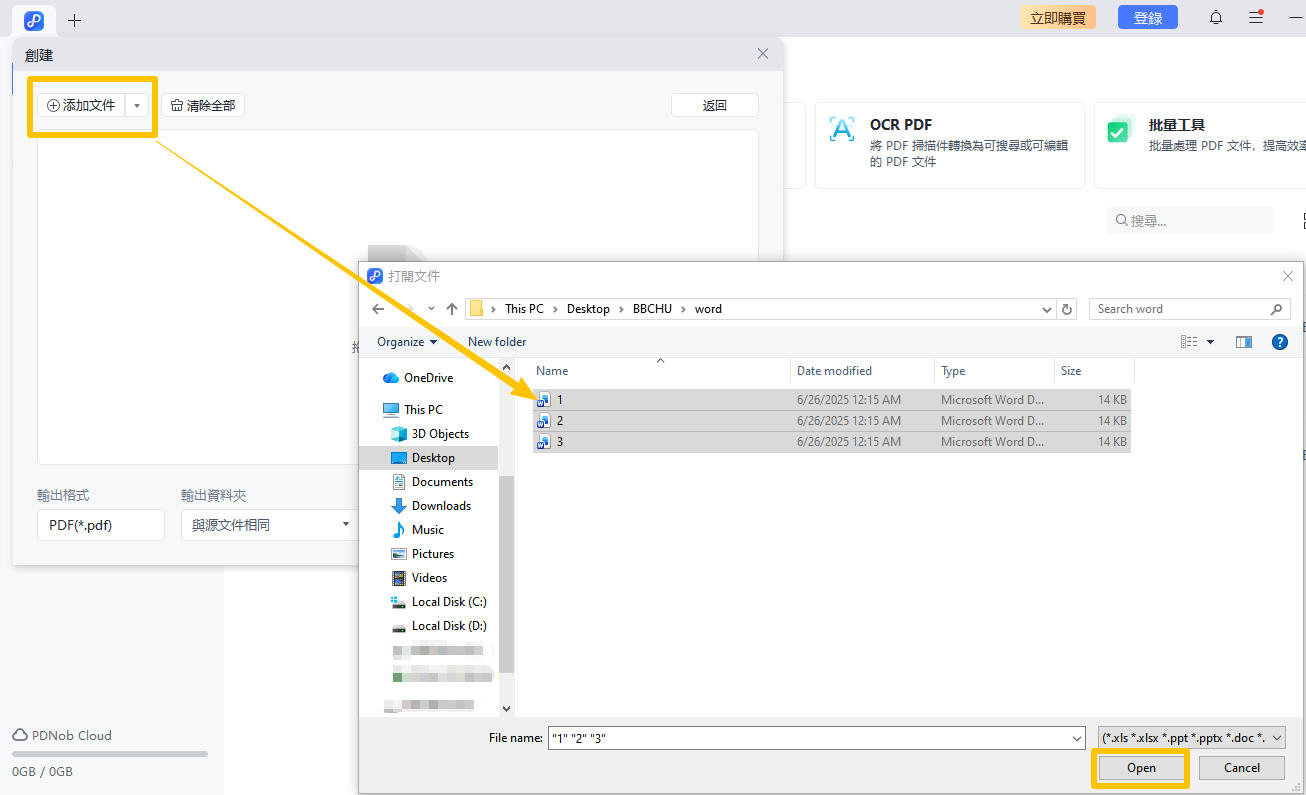Sort files by the Date modified column
Screen dimensions: 1306x795
click(834, 371)
